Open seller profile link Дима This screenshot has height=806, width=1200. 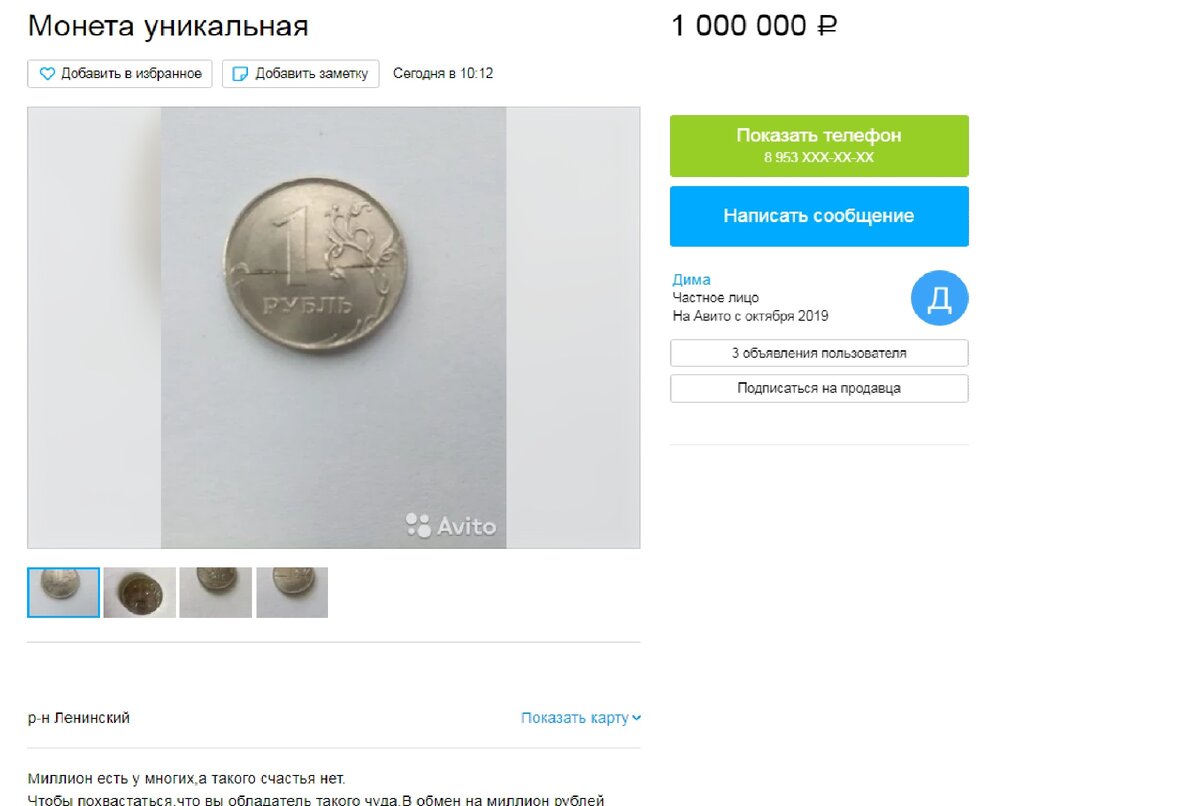pos(692,280)
